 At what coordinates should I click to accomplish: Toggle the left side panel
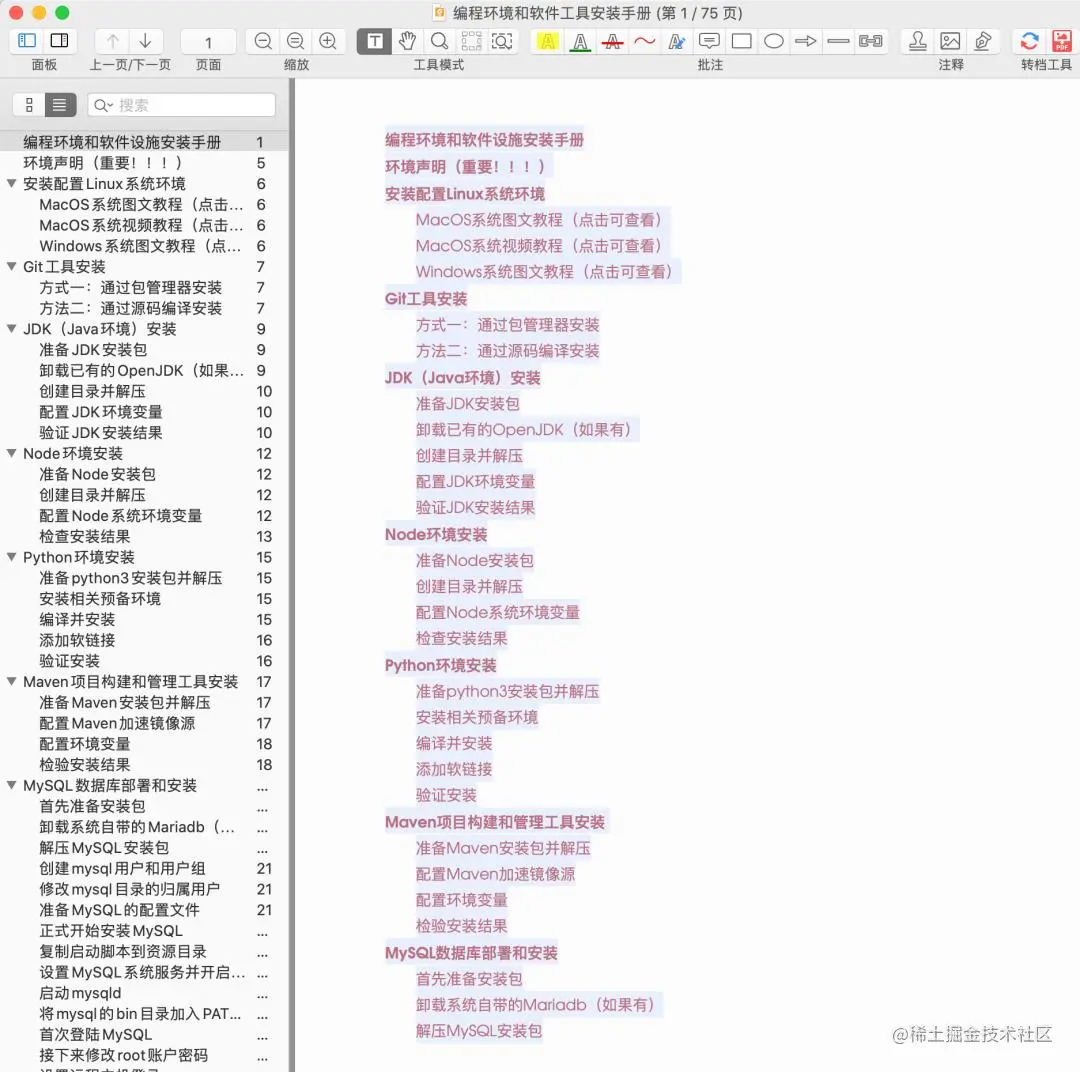27,41
